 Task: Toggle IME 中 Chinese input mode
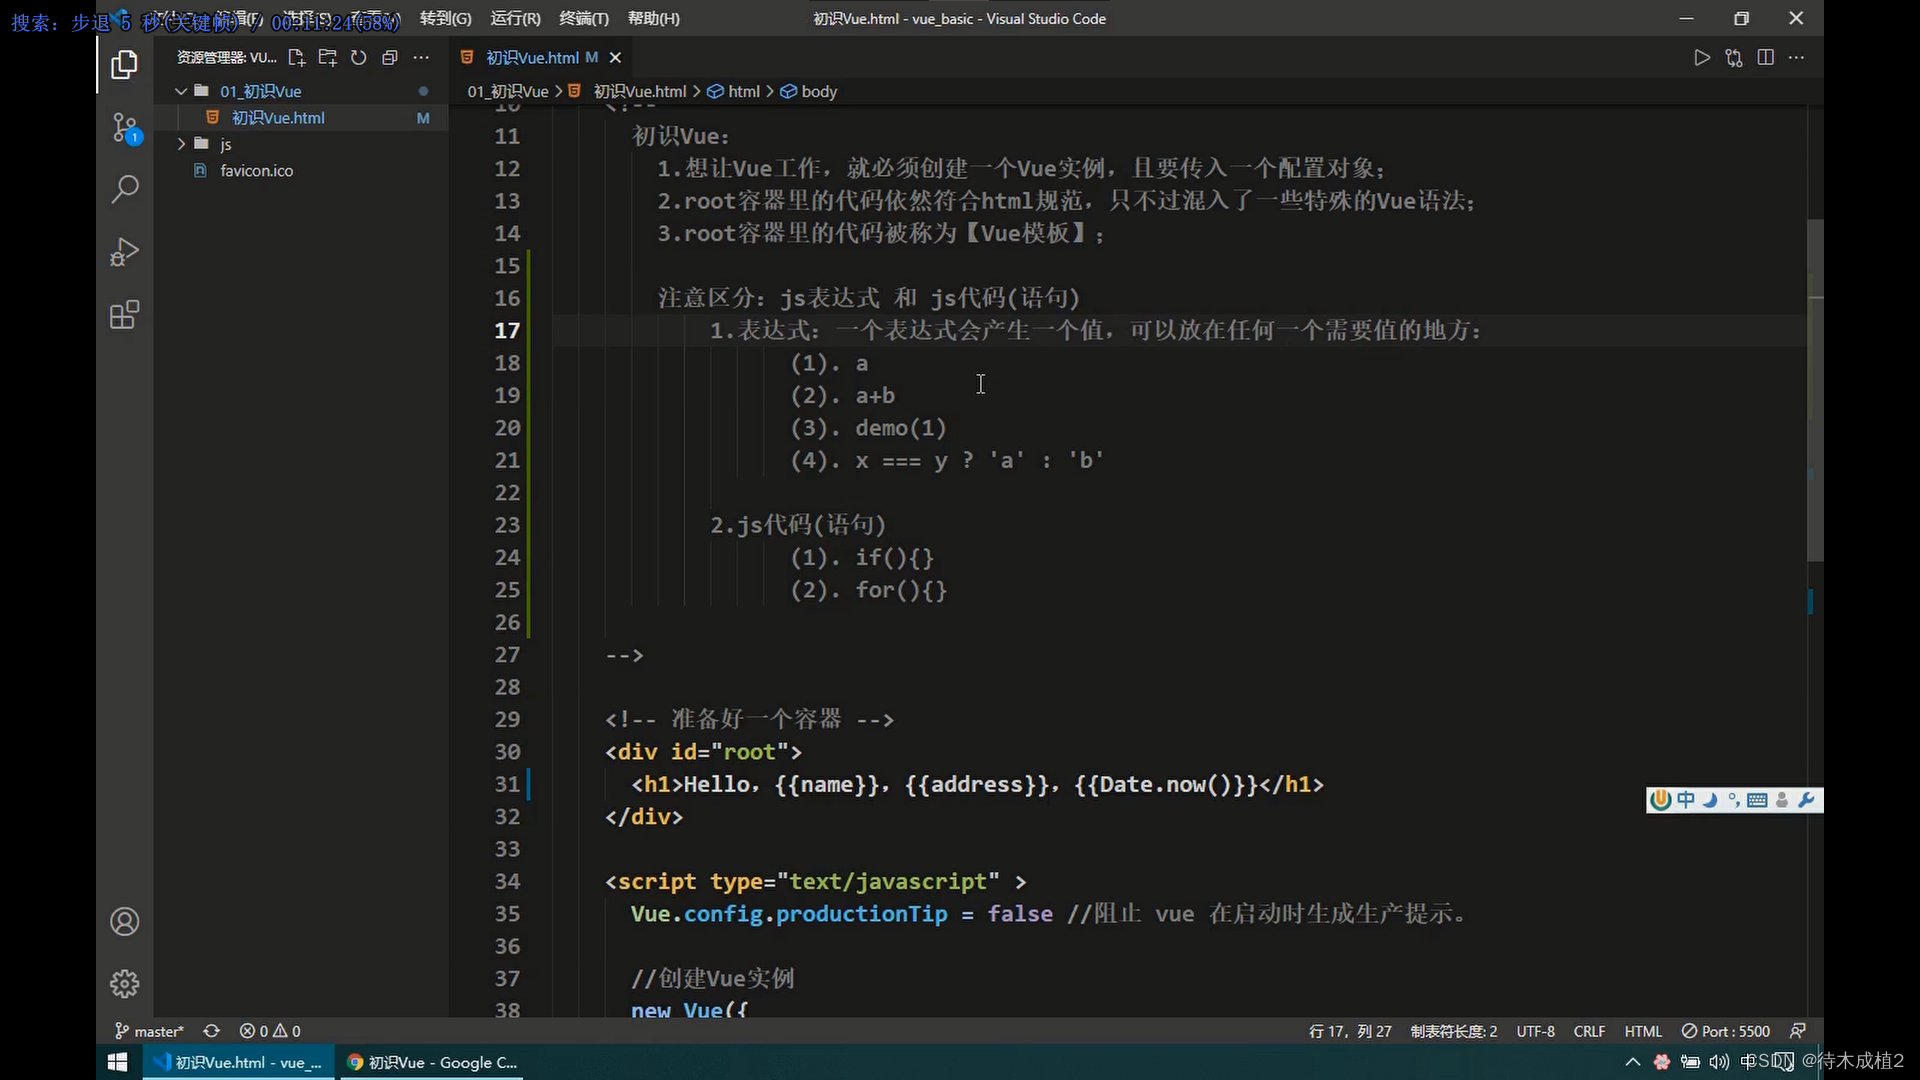(x=1686, y=800)
